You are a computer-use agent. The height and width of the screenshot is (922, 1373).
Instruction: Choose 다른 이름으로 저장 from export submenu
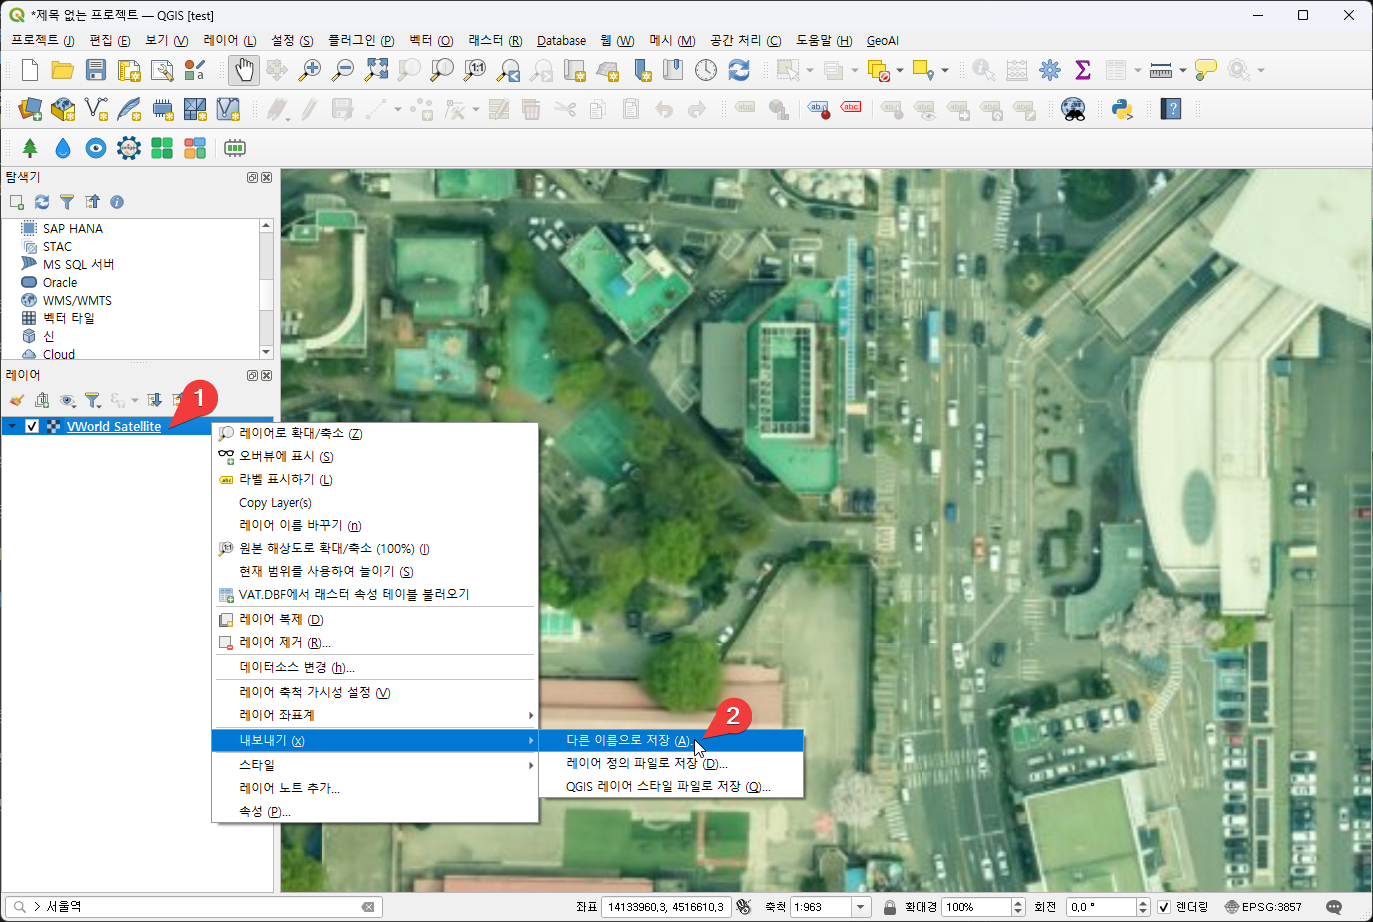pyautogui.click(x=628, y=741)
